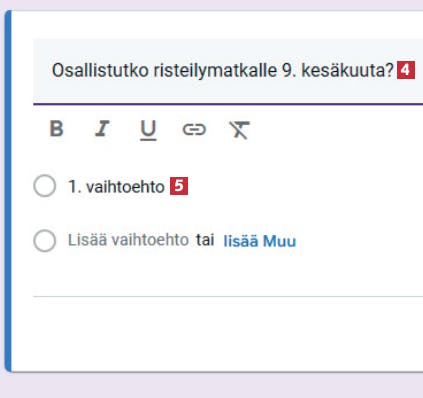The height and width of the screenshot is (398, 423).
Task: Place cursor at the word kesäkuuta in title
Action: pyautogui.click(x=348, y=70)
